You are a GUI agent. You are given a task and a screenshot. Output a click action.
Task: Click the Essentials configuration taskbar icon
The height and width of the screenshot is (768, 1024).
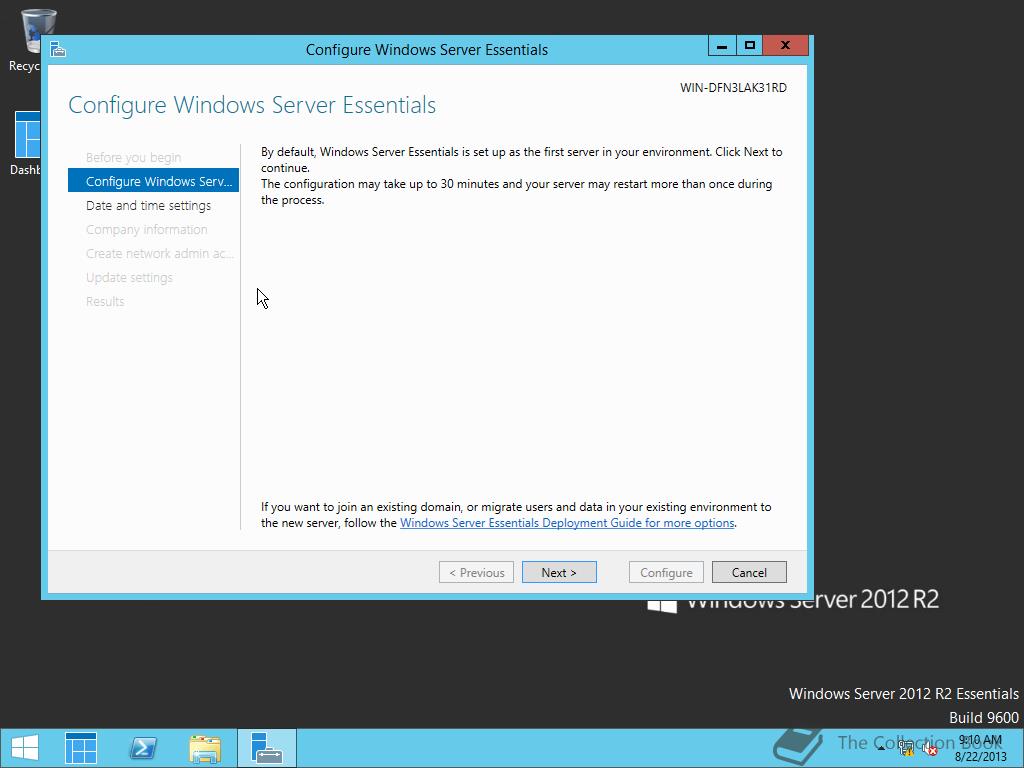(266, 748)
